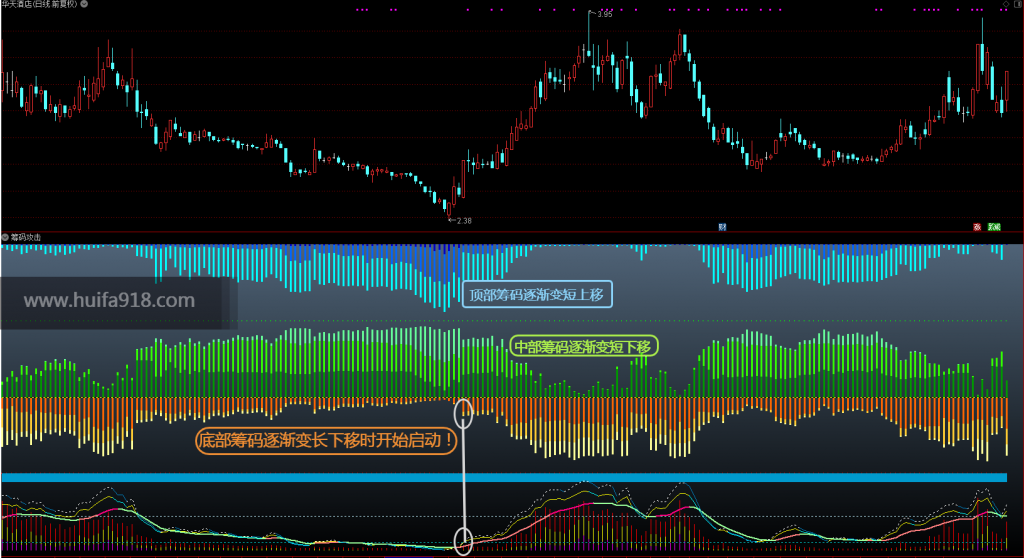Click the white vertical line connecting the ellipses

(463, 478)
